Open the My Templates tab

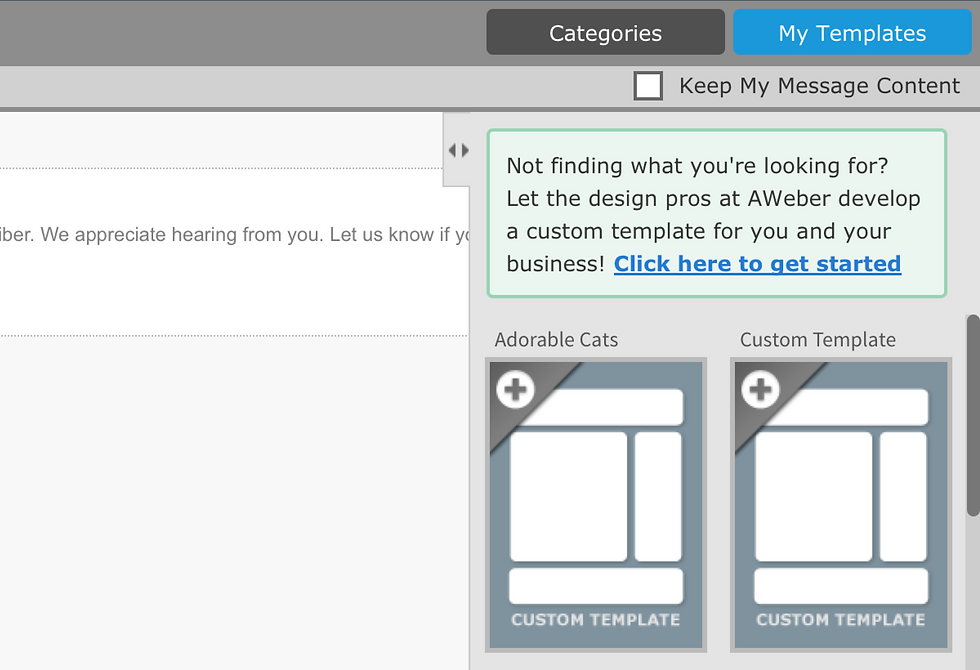point(852,33)
